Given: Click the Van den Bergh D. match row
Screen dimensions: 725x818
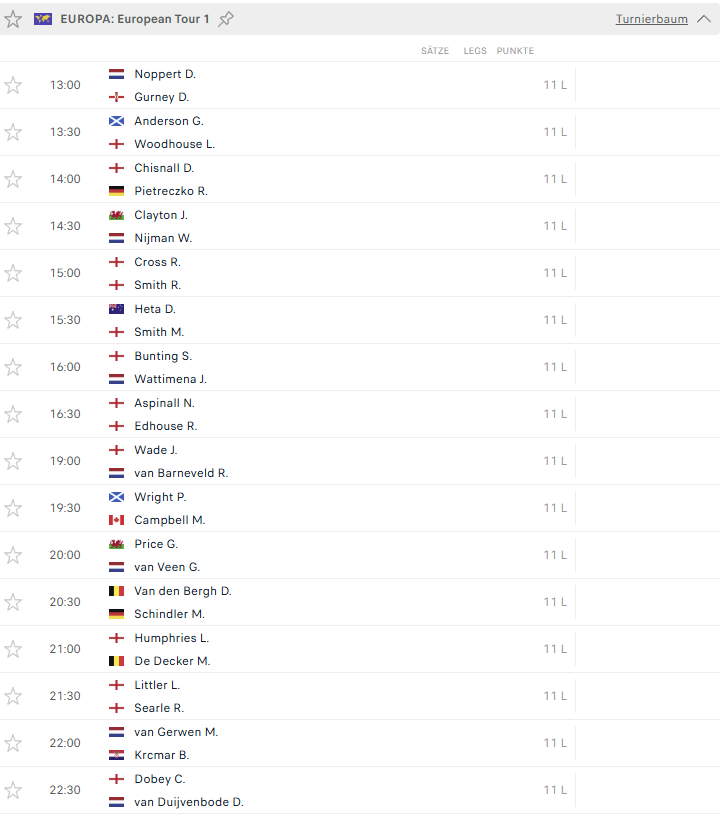Looking at the screenshot, I should (x=360, y=602).
